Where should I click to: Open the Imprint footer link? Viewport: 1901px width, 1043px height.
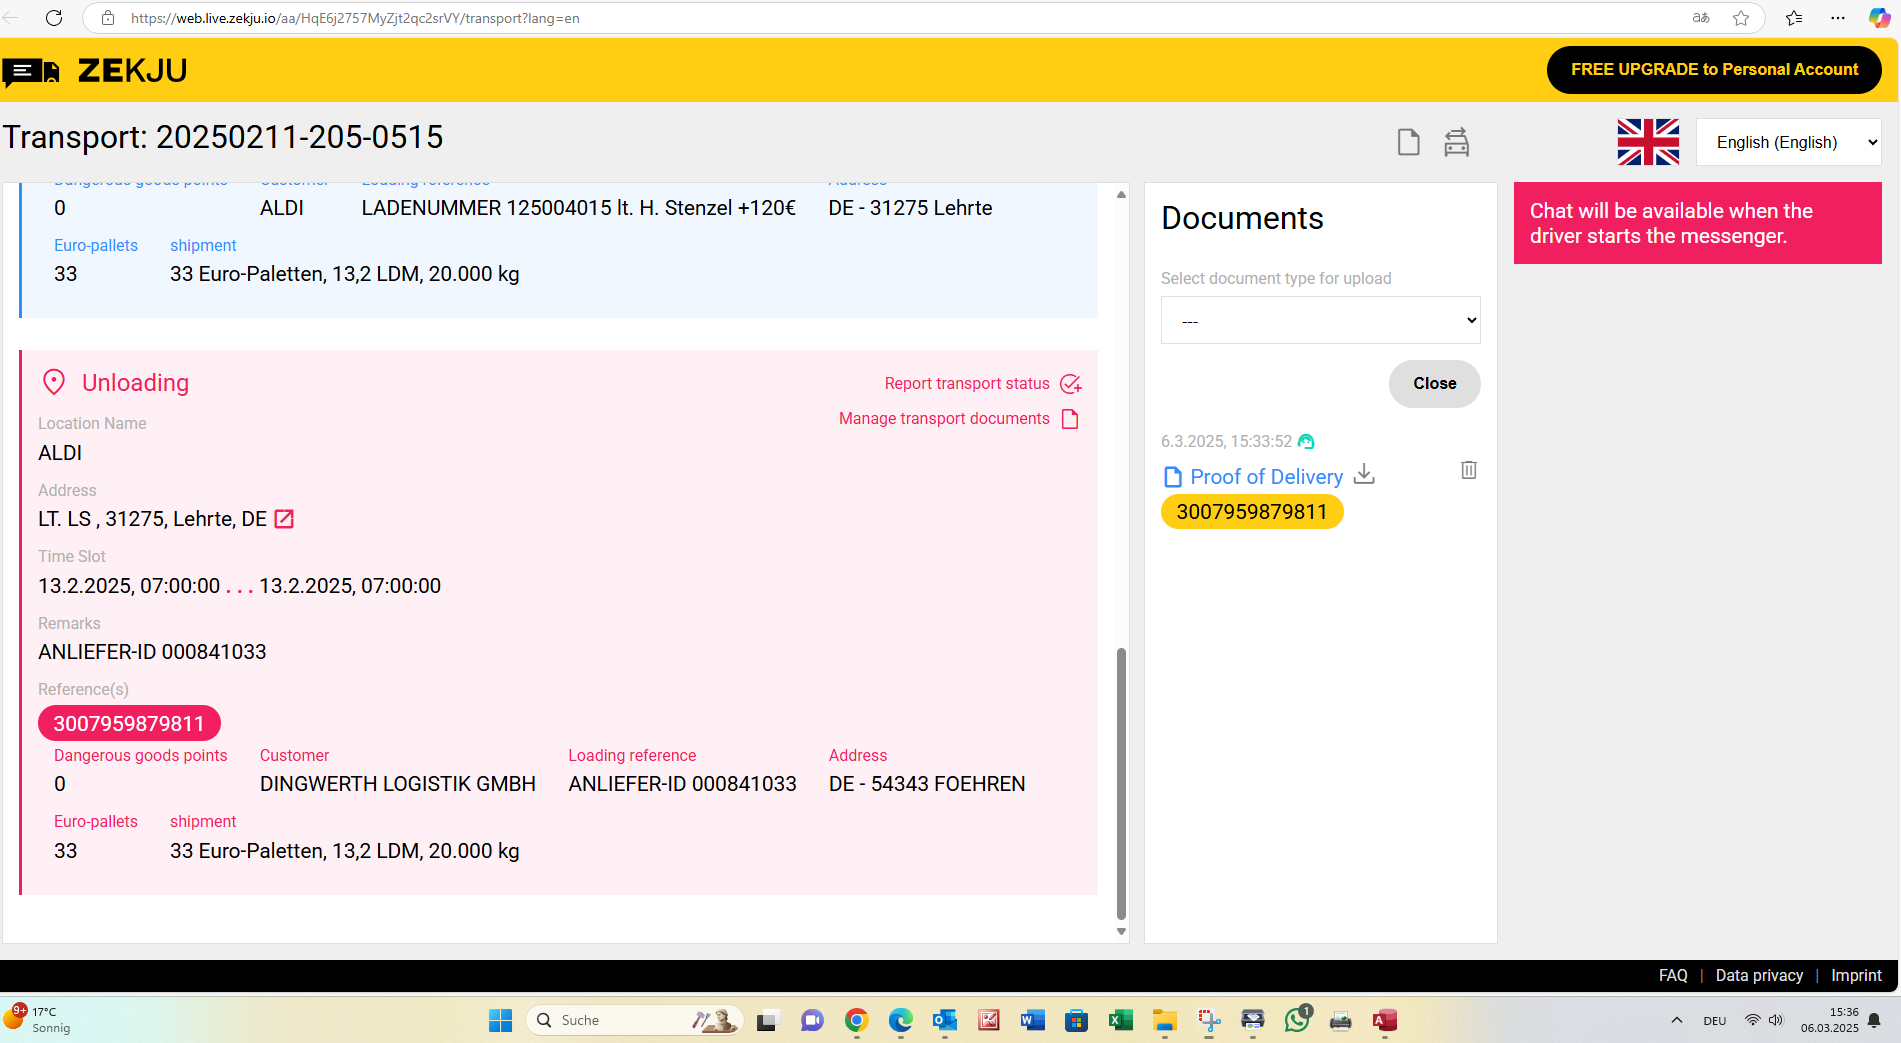pos(1856,975)
